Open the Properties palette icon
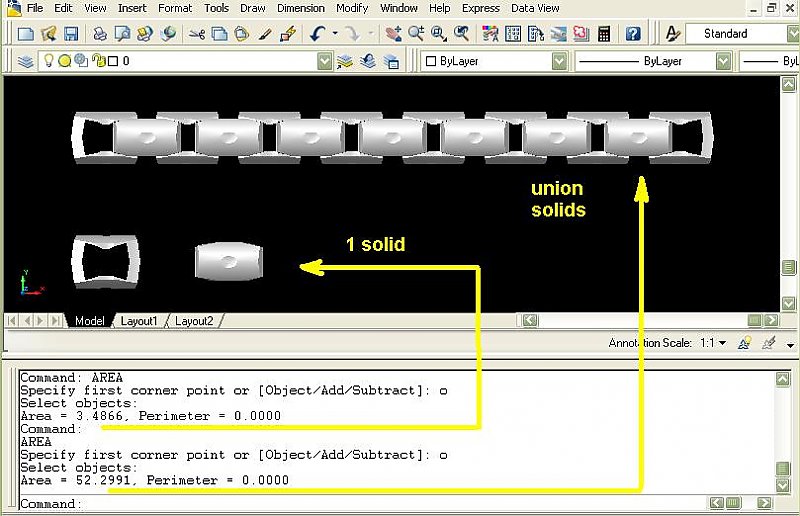This screenshot has height=516, width=800. (x=490, y=34)
